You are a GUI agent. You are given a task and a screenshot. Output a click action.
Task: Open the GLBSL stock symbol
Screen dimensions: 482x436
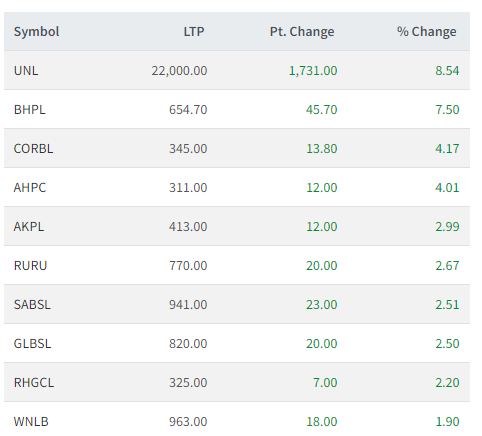[x=32, y=344]
